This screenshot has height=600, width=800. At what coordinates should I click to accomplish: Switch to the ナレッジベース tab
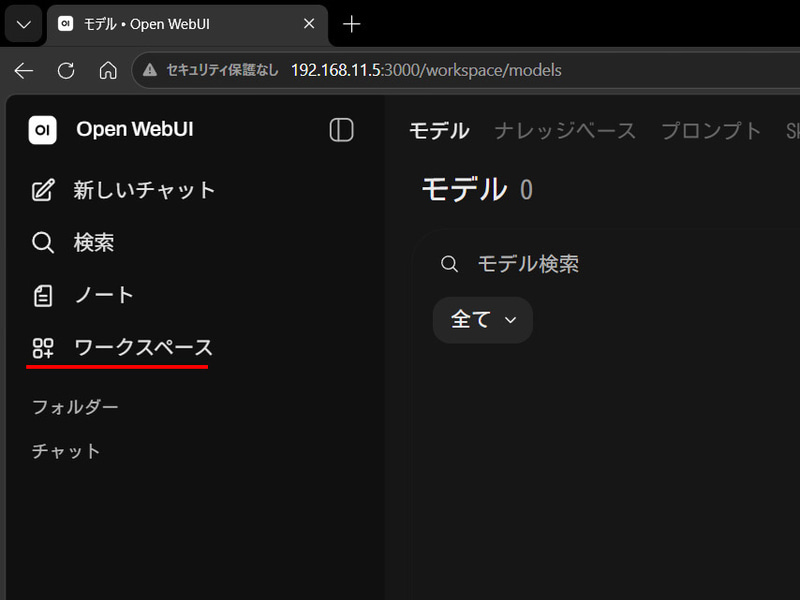click(565, 131)
